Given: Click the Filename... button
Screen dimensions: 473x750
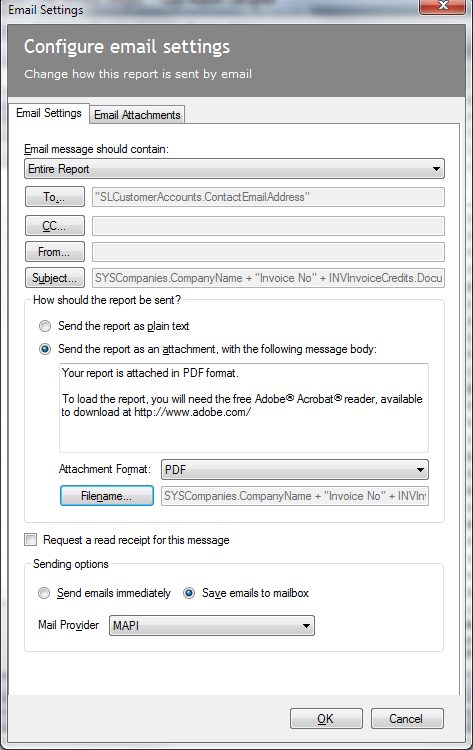Looking at the screenshot, I should click(107, 496).
